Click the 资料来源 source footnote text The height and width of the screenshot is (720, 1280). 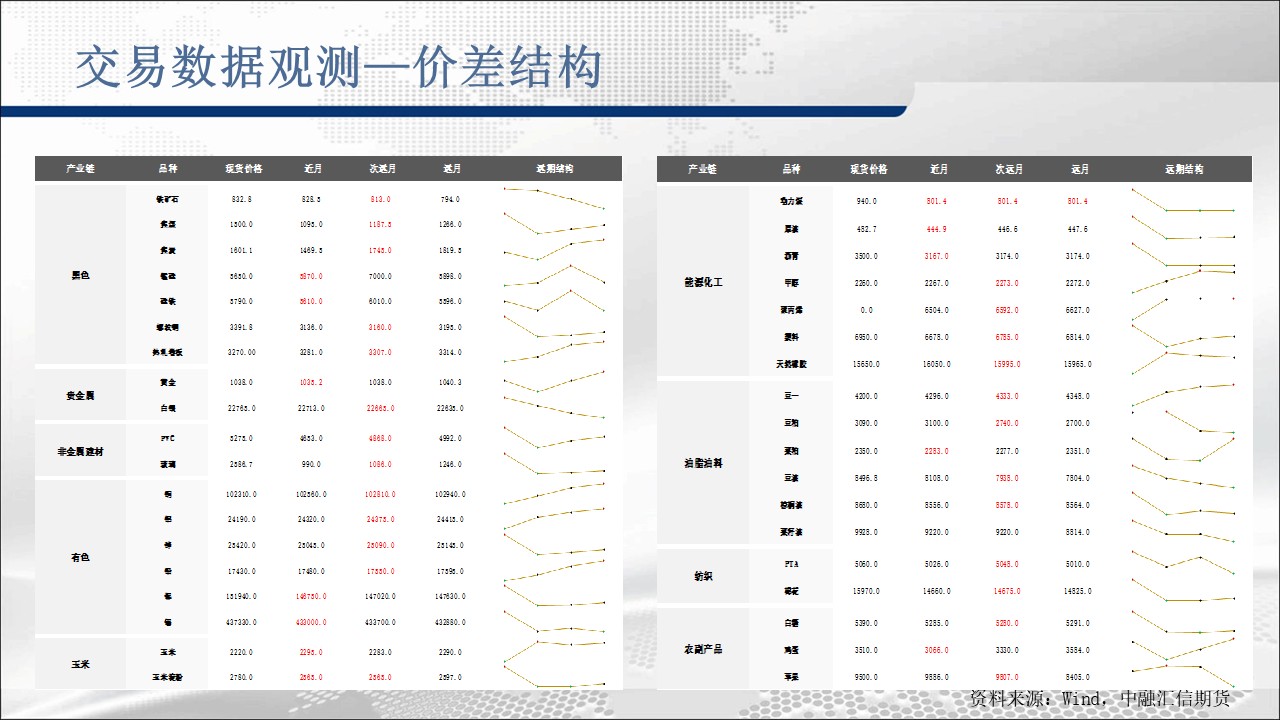[x=1098, y=698]
